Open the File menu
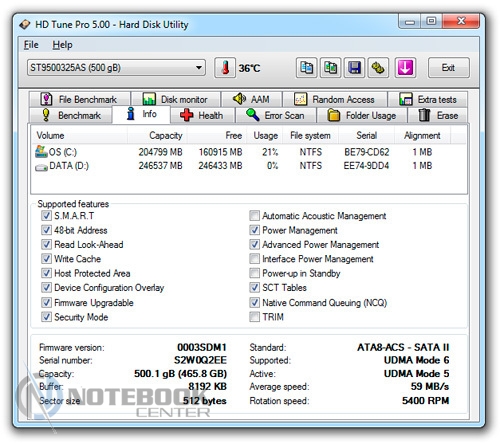The image size is (500, 444). tap(31, 45)
